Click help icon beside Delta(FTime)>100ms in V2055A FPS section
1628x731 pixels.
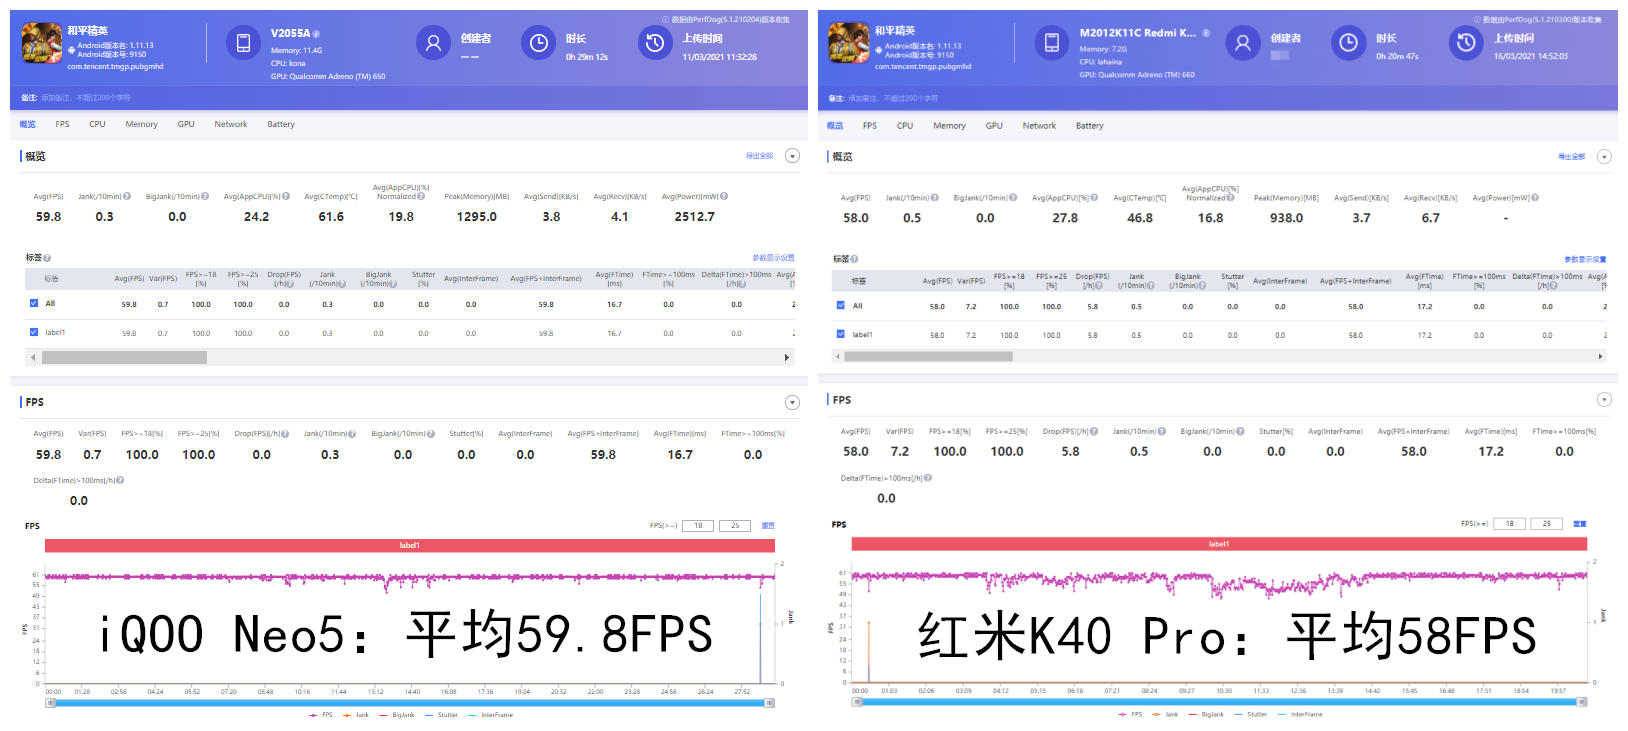click(120, 480)
